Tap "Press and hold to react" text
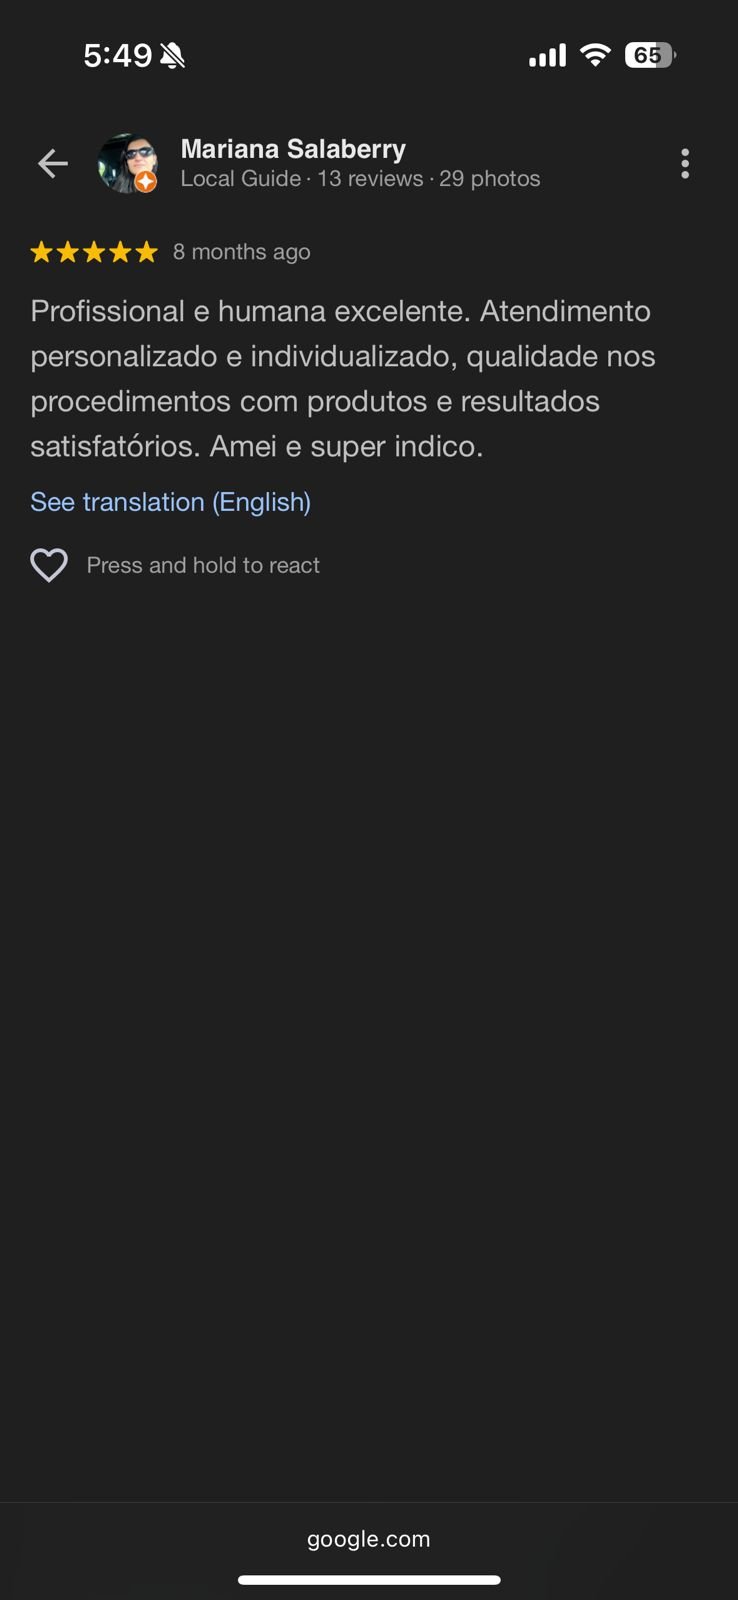The image size is (738, 1600). coord(203,565)
